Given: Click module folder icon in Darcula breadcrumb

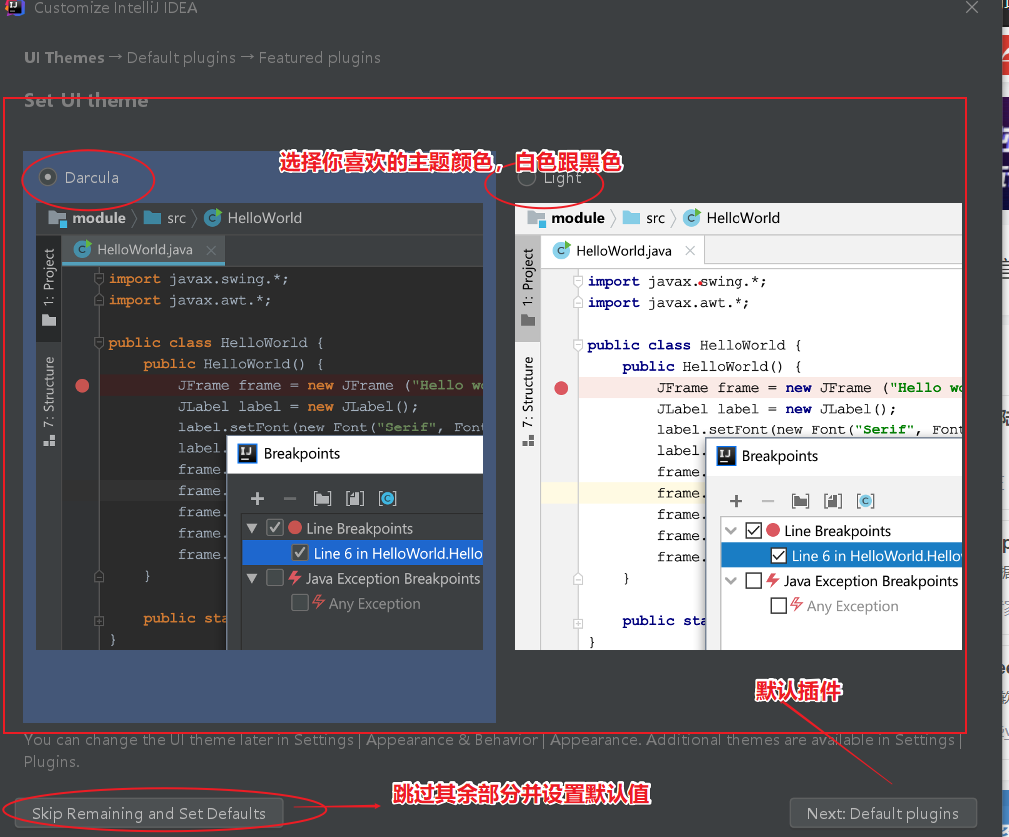Looking at the screenshot, I should 57,218.
